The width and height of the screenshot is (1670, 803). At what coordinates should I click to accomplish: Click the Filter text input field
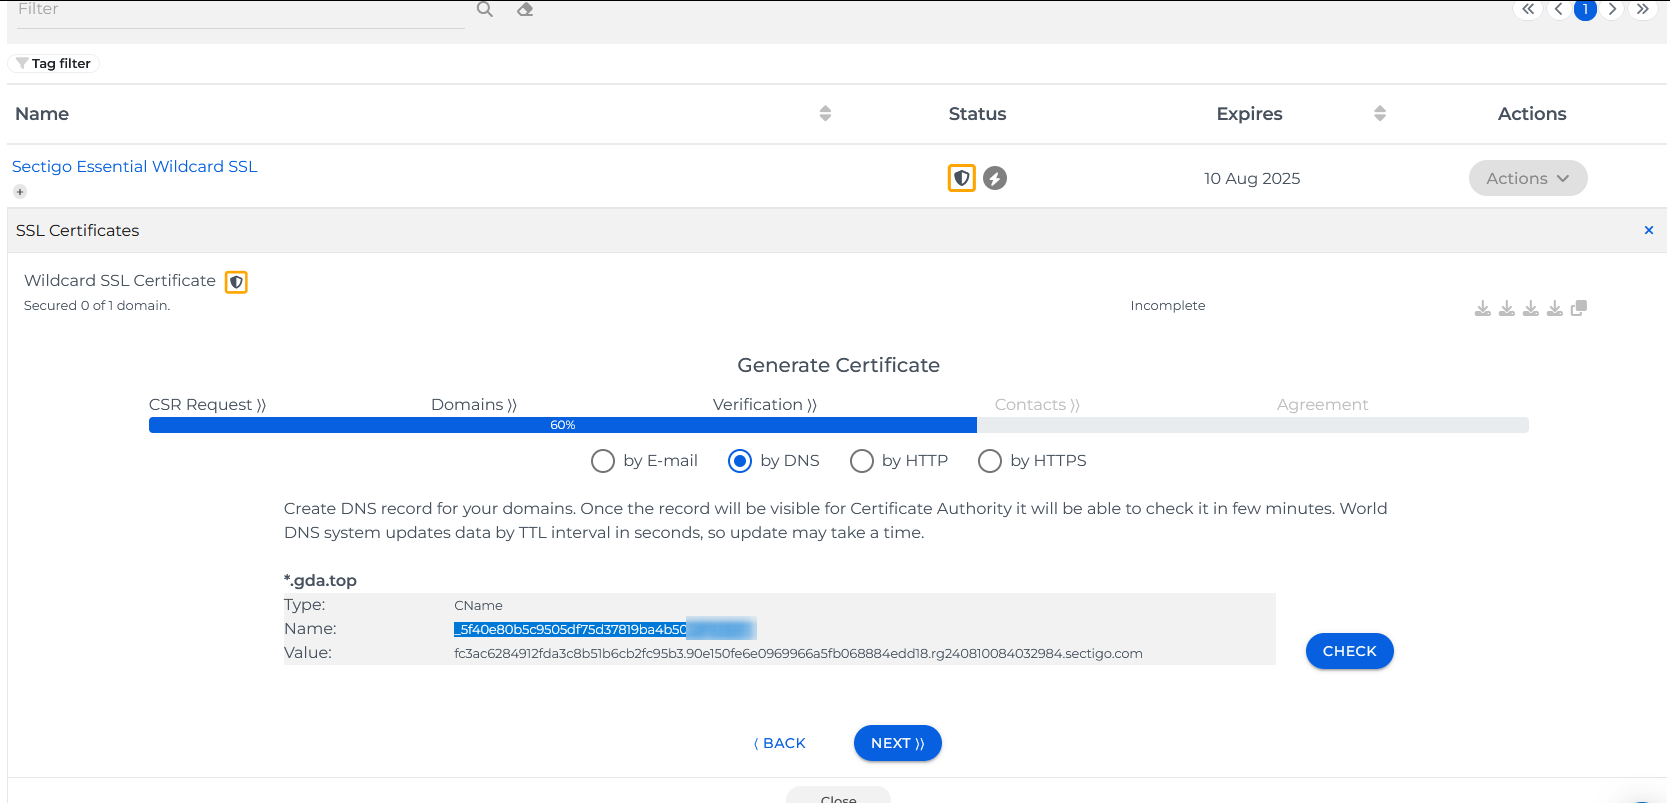240,10
